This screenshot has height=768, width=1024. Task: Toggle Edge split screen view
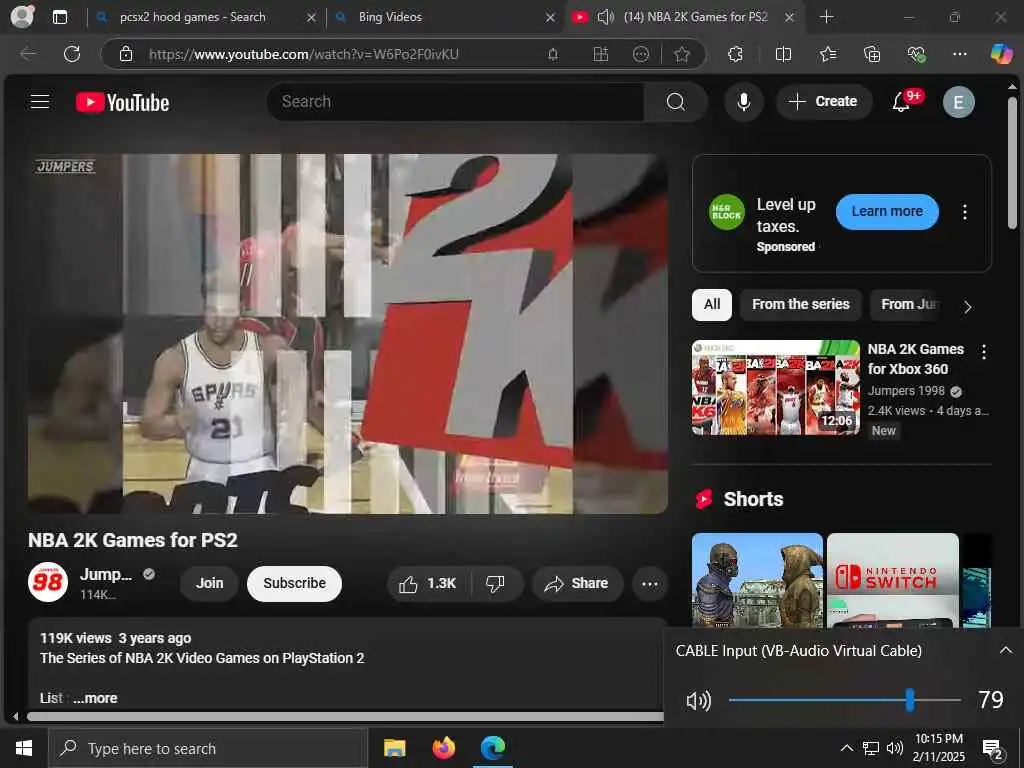coord(783,54)
